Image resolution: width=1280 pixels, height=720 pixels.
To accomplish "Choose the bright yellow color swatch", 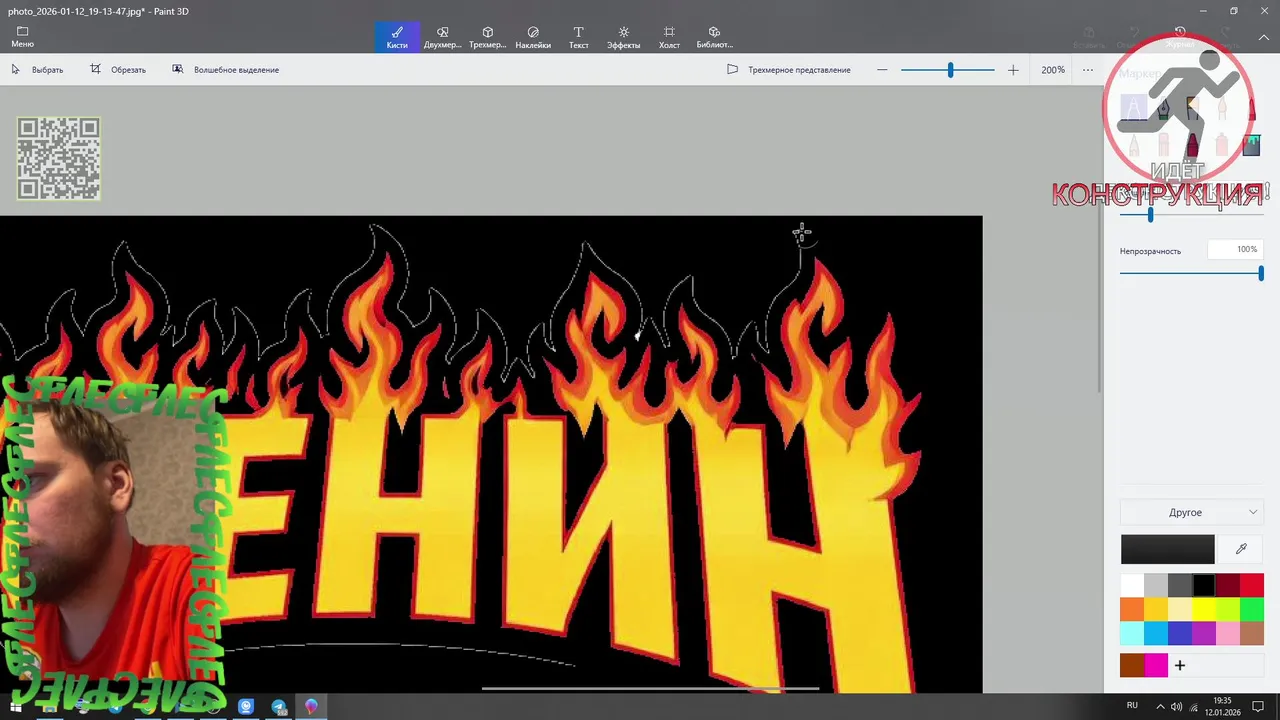I will tap(1204, 609).
